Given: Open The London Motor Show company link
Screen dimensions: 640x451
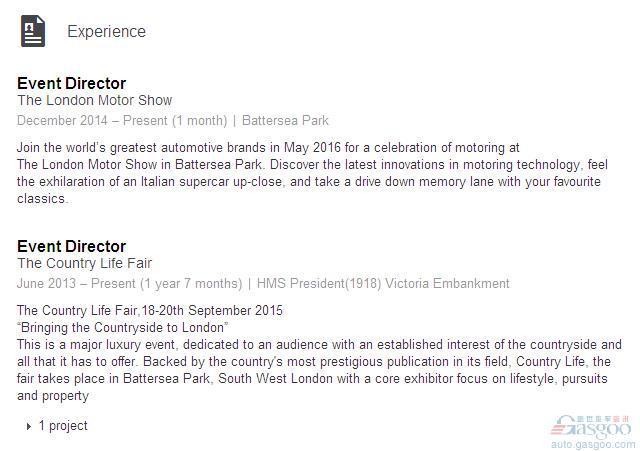Looking at the screenshot, I should [x=94, y=100].
